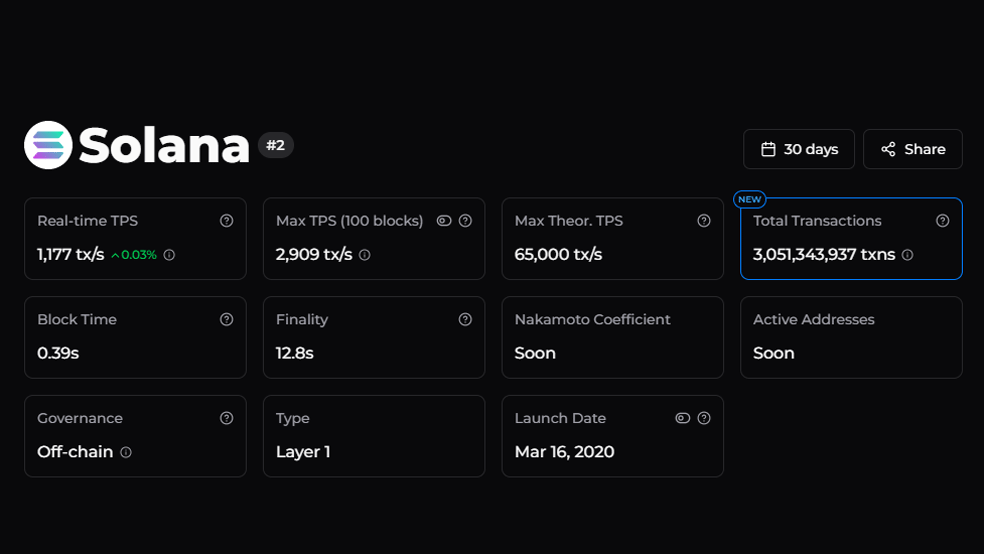This screenshot has width=984, height=554.
Task: Click the share icon
Action: pyautogui.click(x=888, y=149)
